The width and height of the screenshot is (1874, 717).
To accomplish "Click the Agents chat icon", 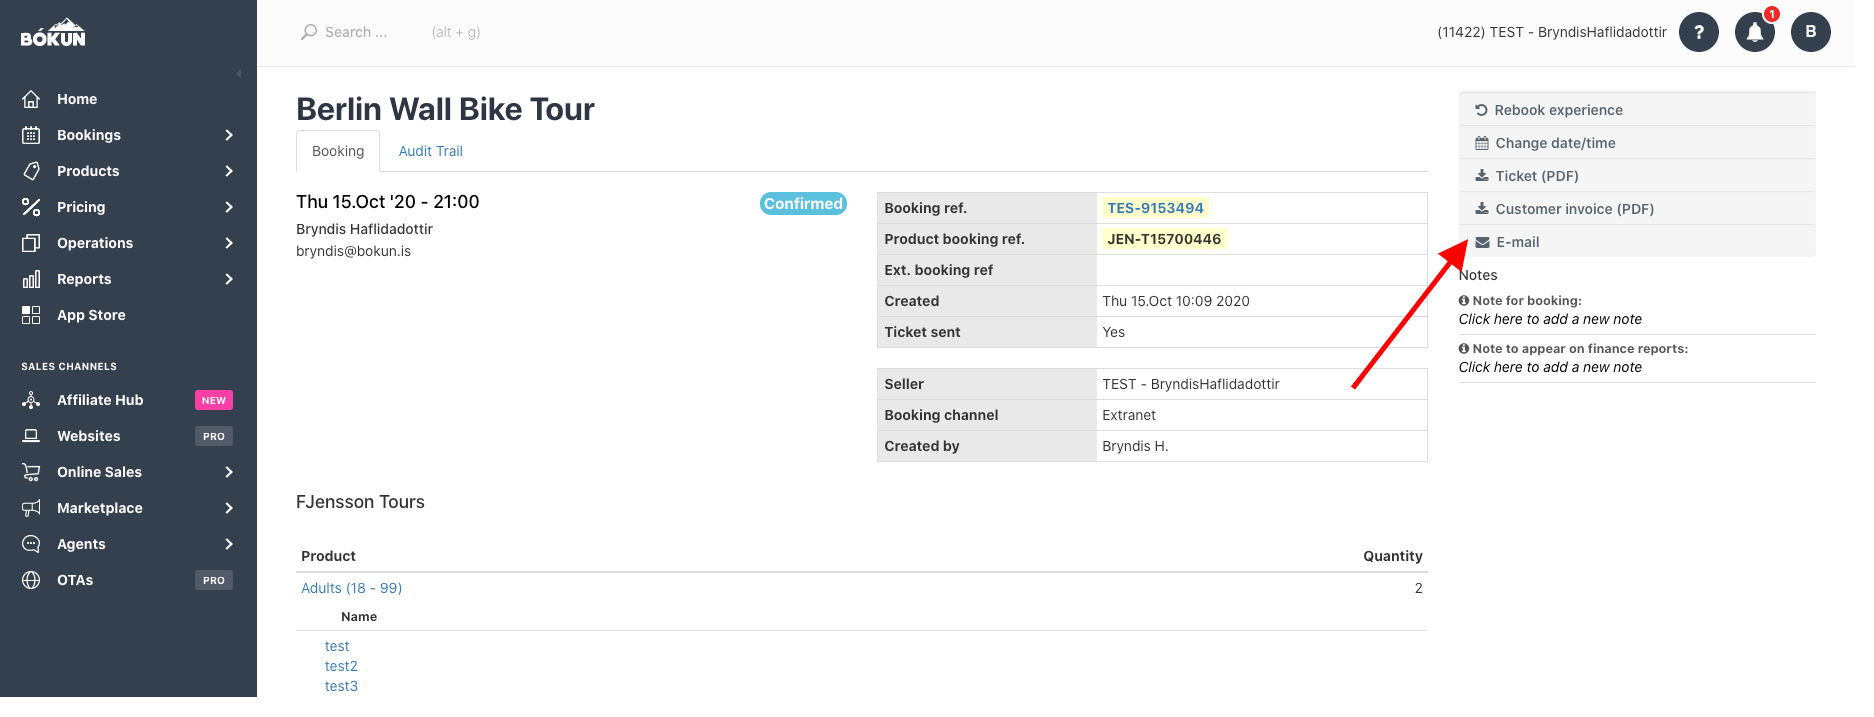I will (x=31, y=544).
